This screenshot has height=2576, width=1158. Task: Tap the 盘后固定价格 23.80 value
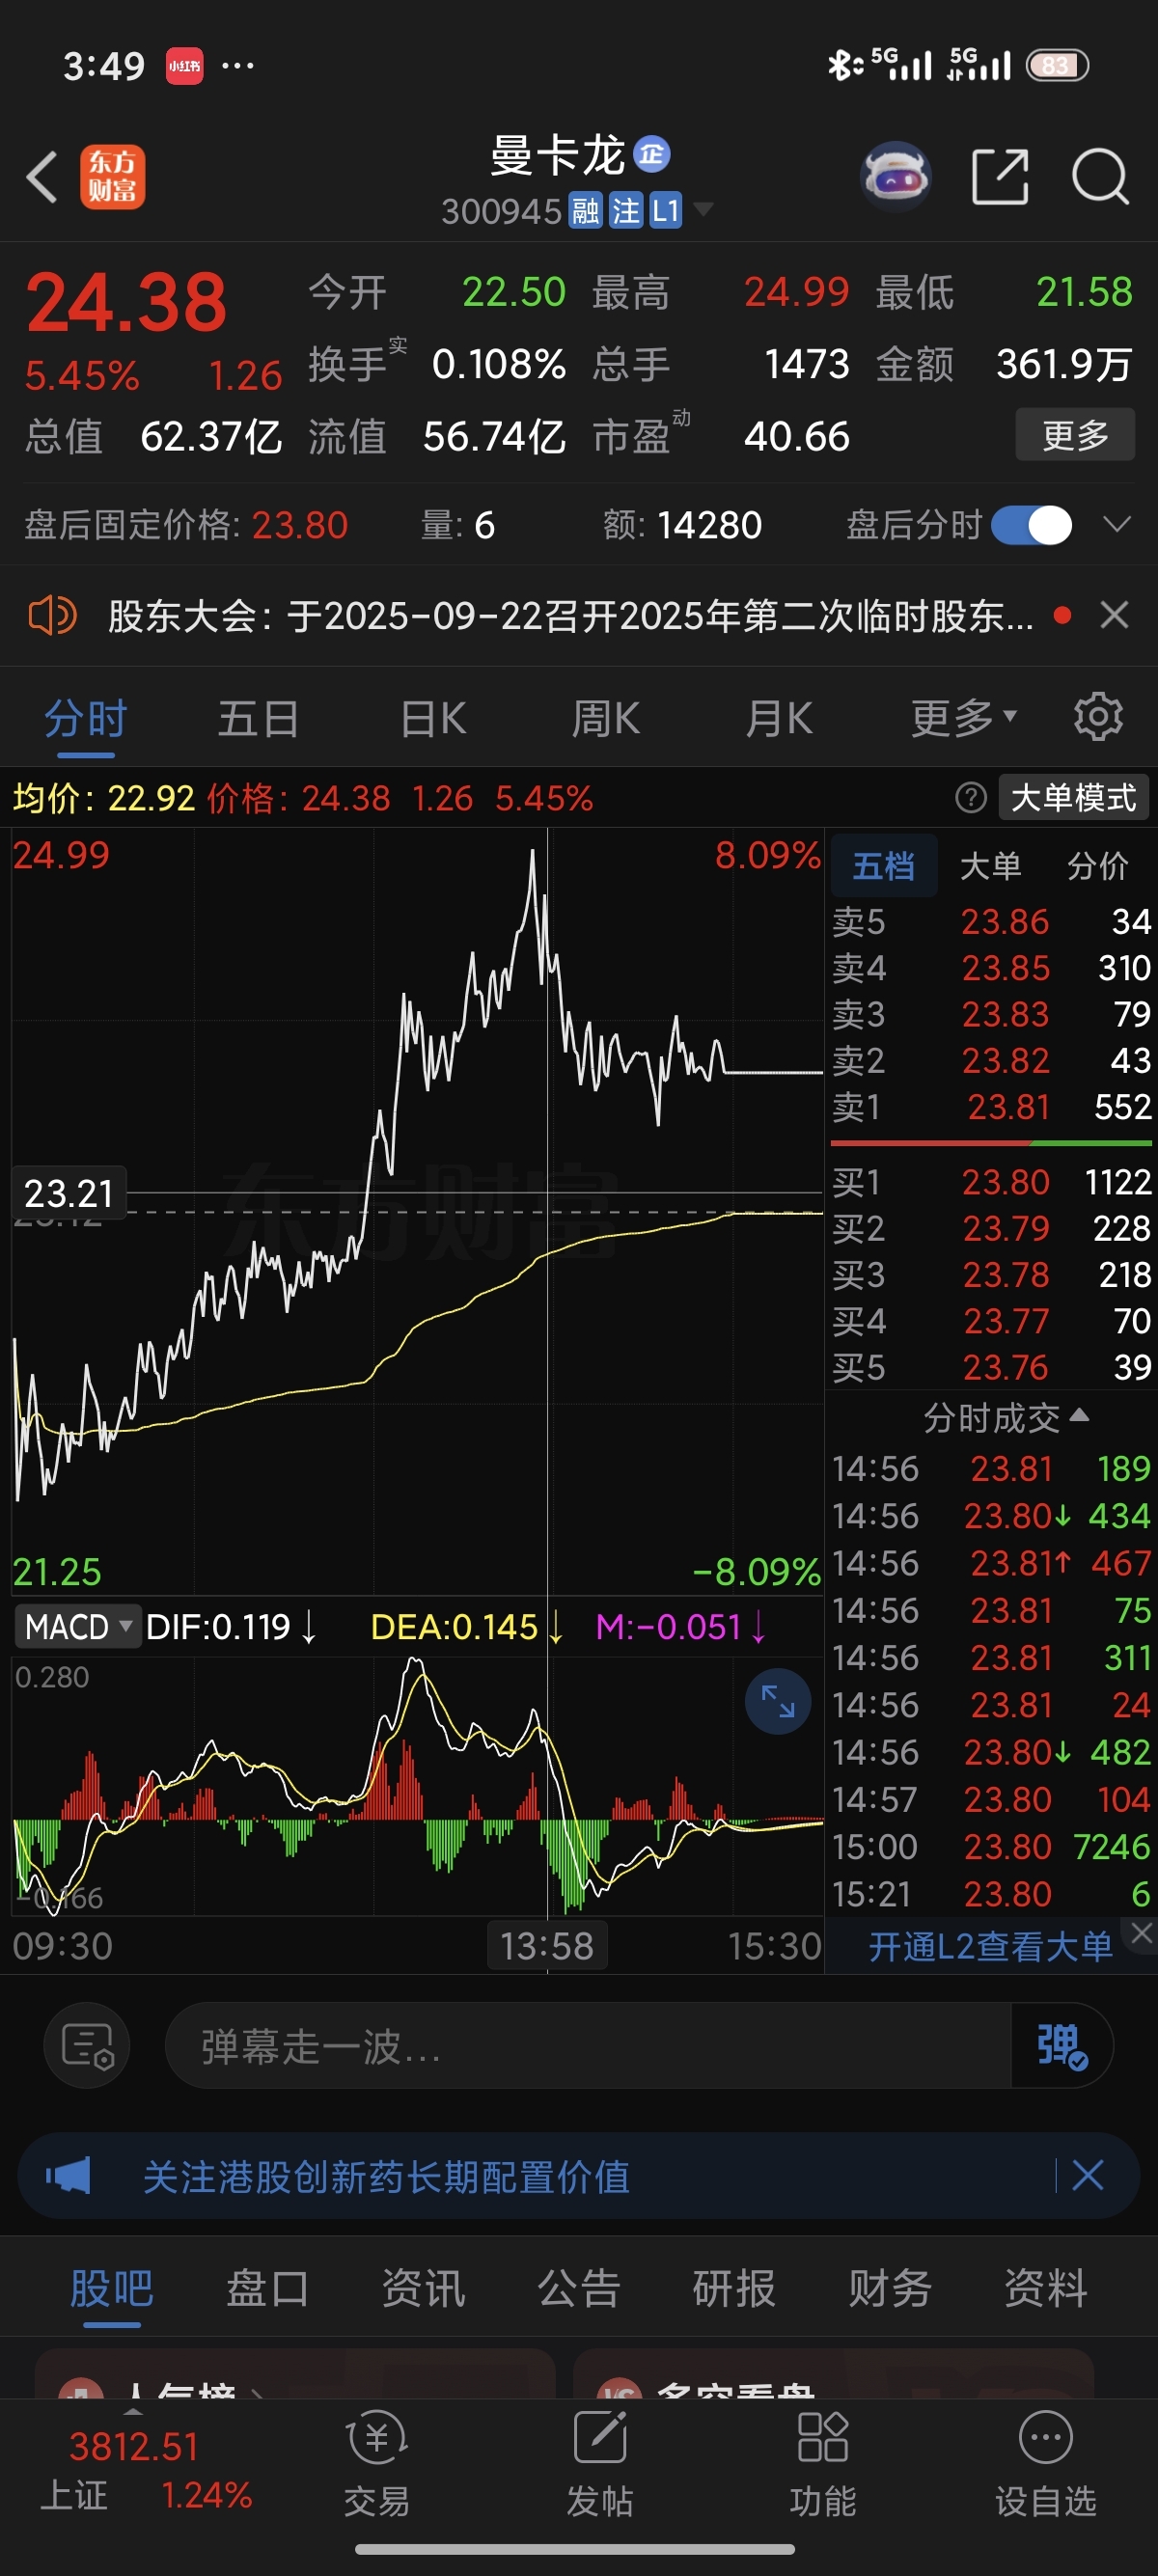pos(299,525)
